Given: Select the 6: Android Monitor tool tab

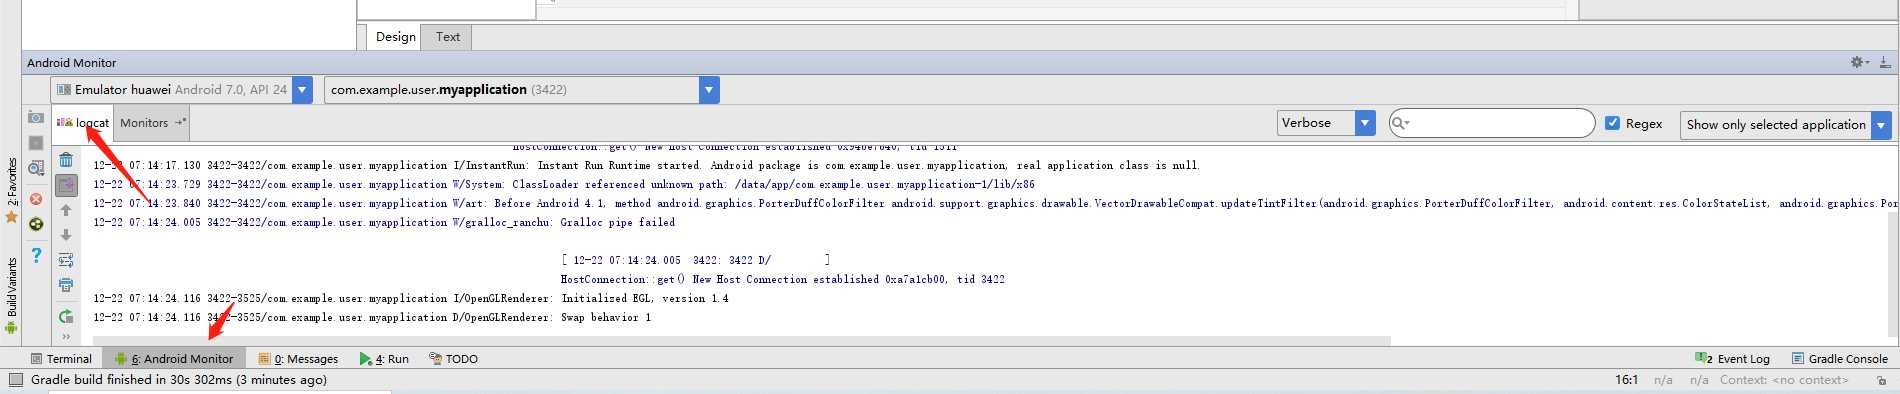Looking at the screenshot, I should 174,359.
